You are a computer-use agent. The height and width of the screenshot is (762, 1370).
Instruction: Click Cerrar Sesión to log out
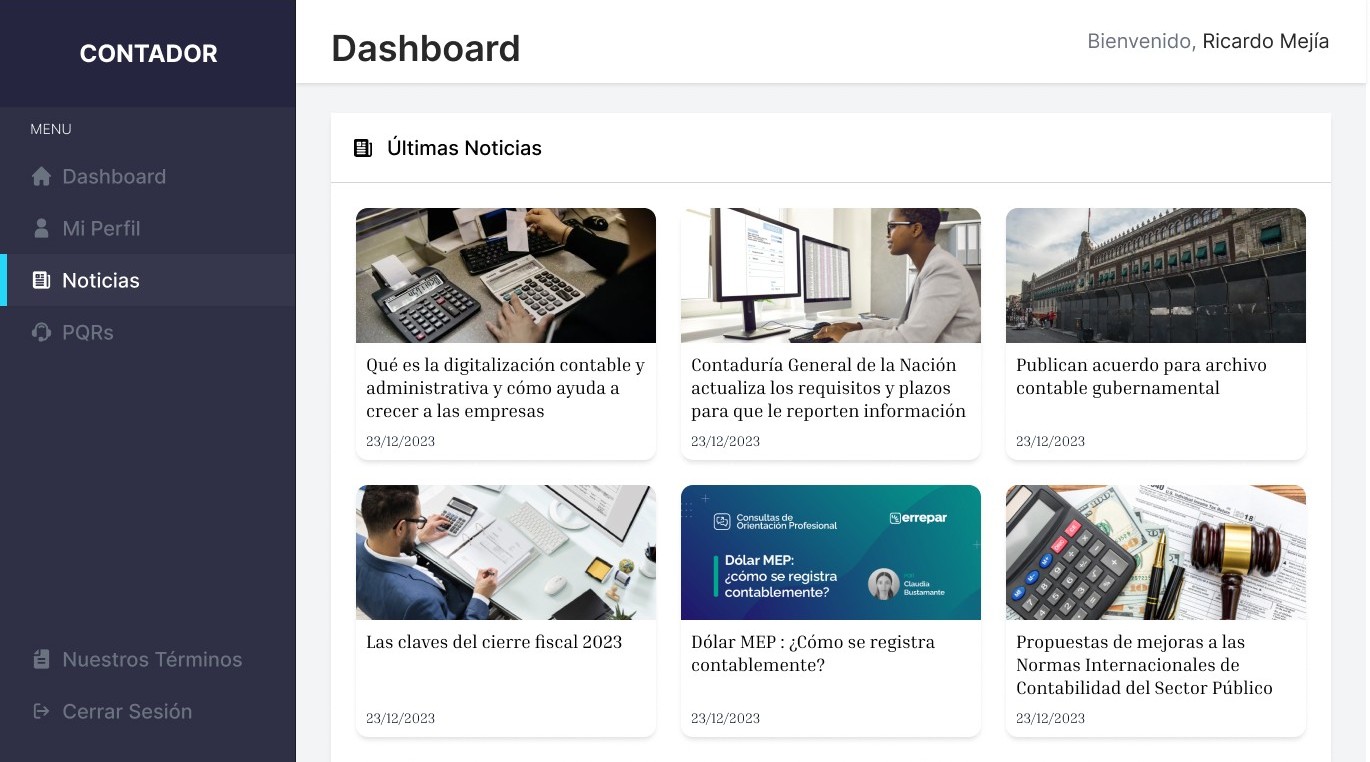coord(148,711)
